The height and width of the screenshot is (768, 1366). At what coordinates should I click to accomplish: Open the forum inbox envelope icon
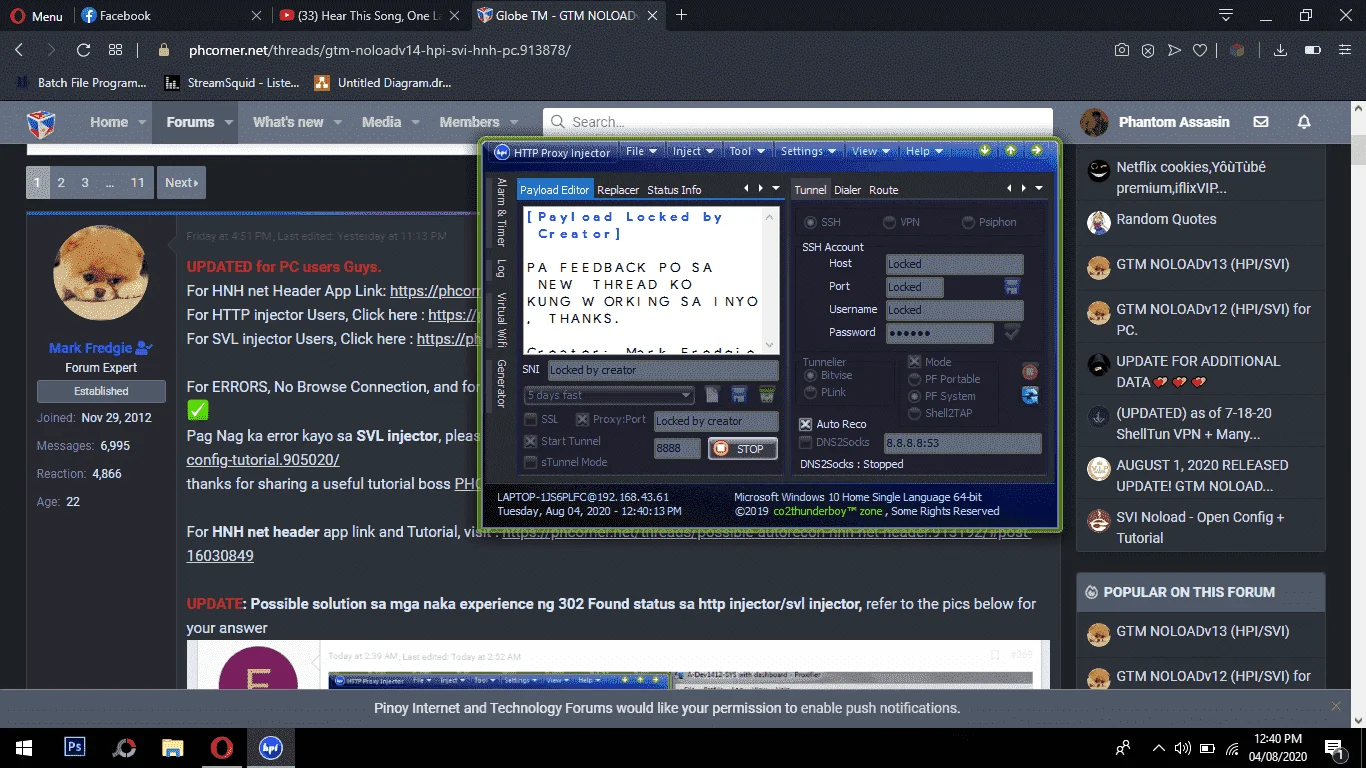[1261, 122]
